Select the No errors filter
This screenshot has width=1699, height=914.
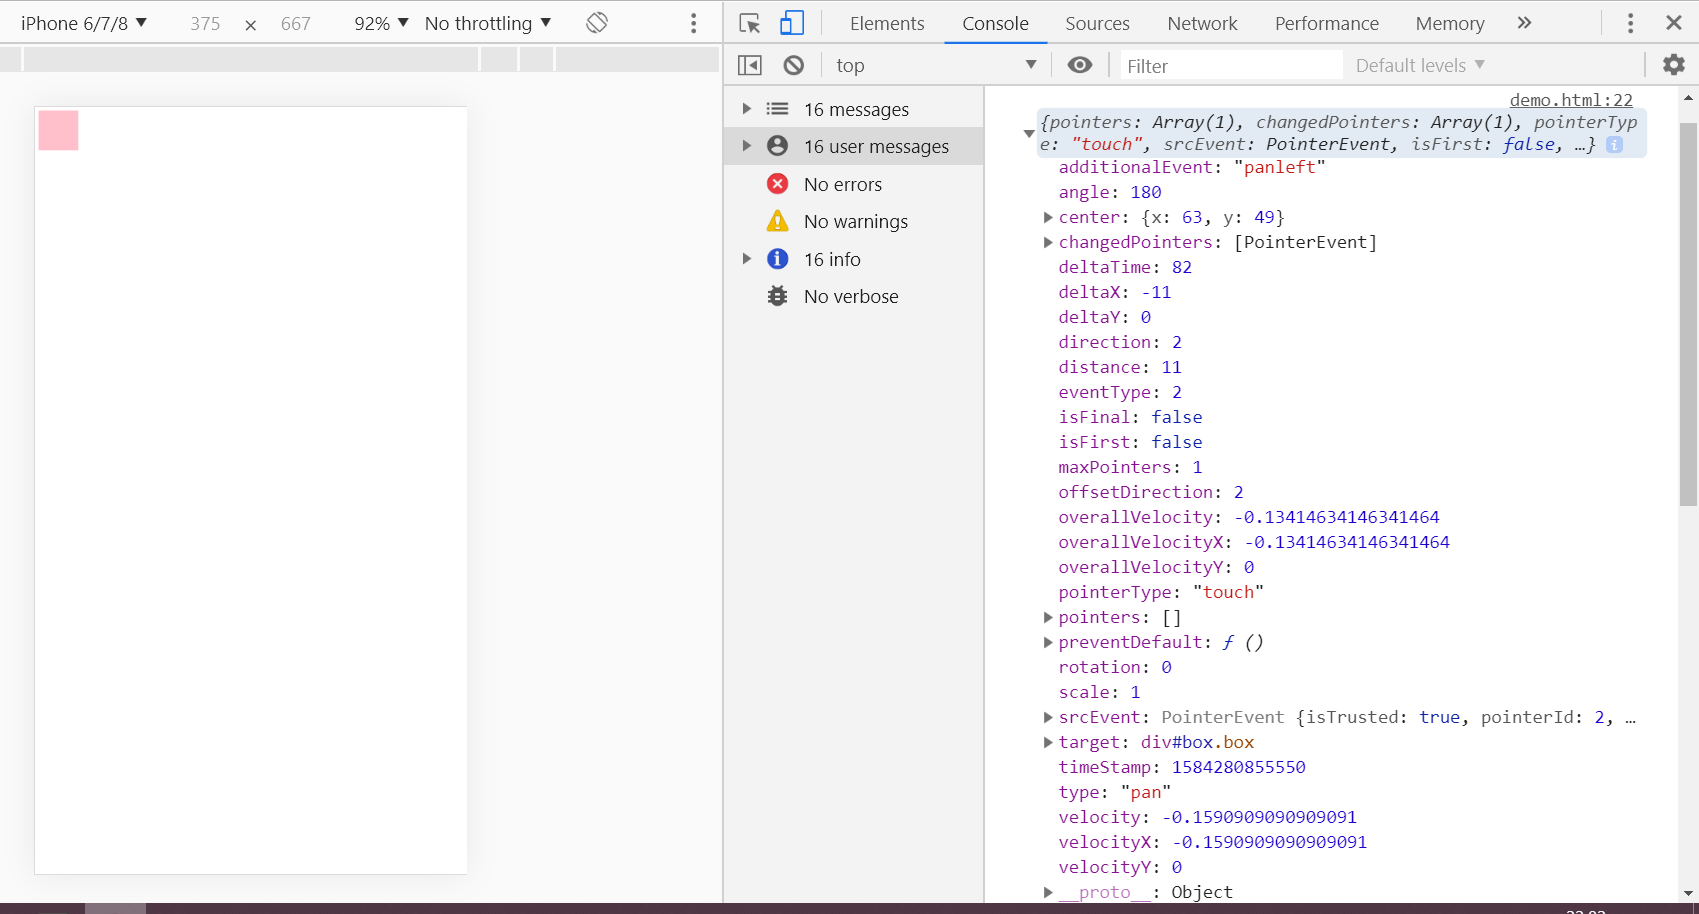click(x=842, y=184)
